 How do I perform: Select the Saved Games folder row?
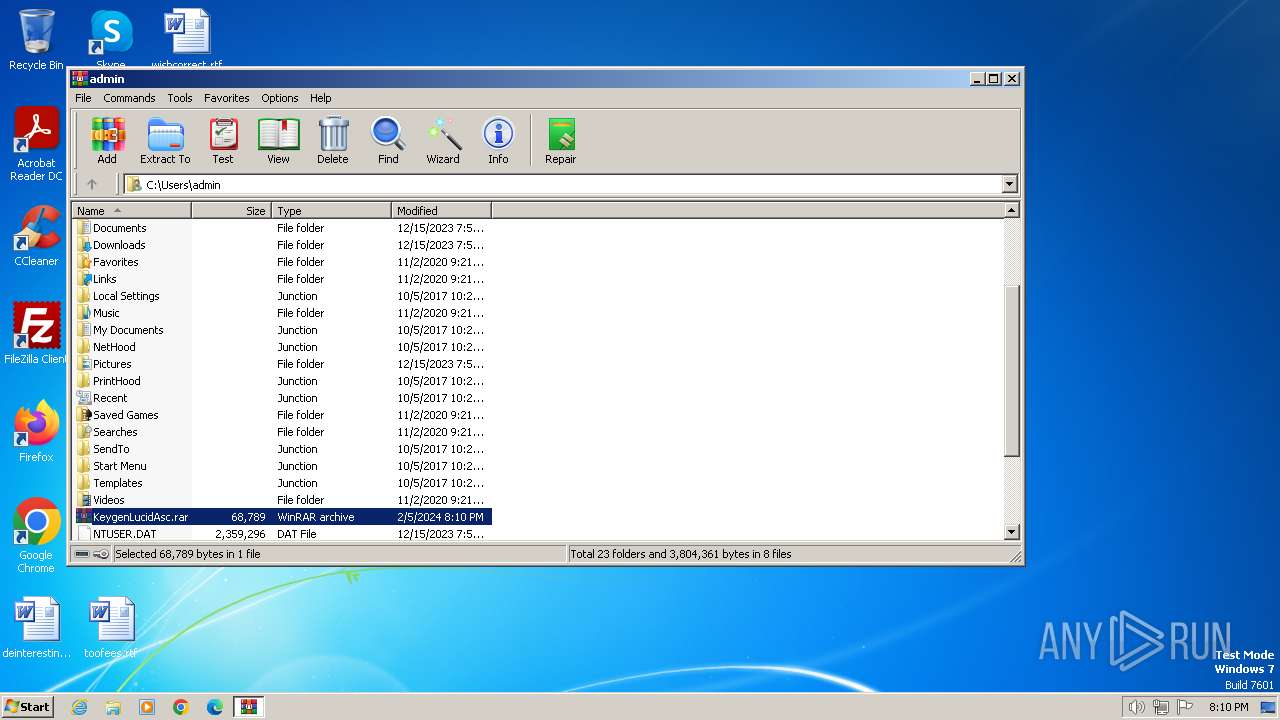click(x=282, y=415)
